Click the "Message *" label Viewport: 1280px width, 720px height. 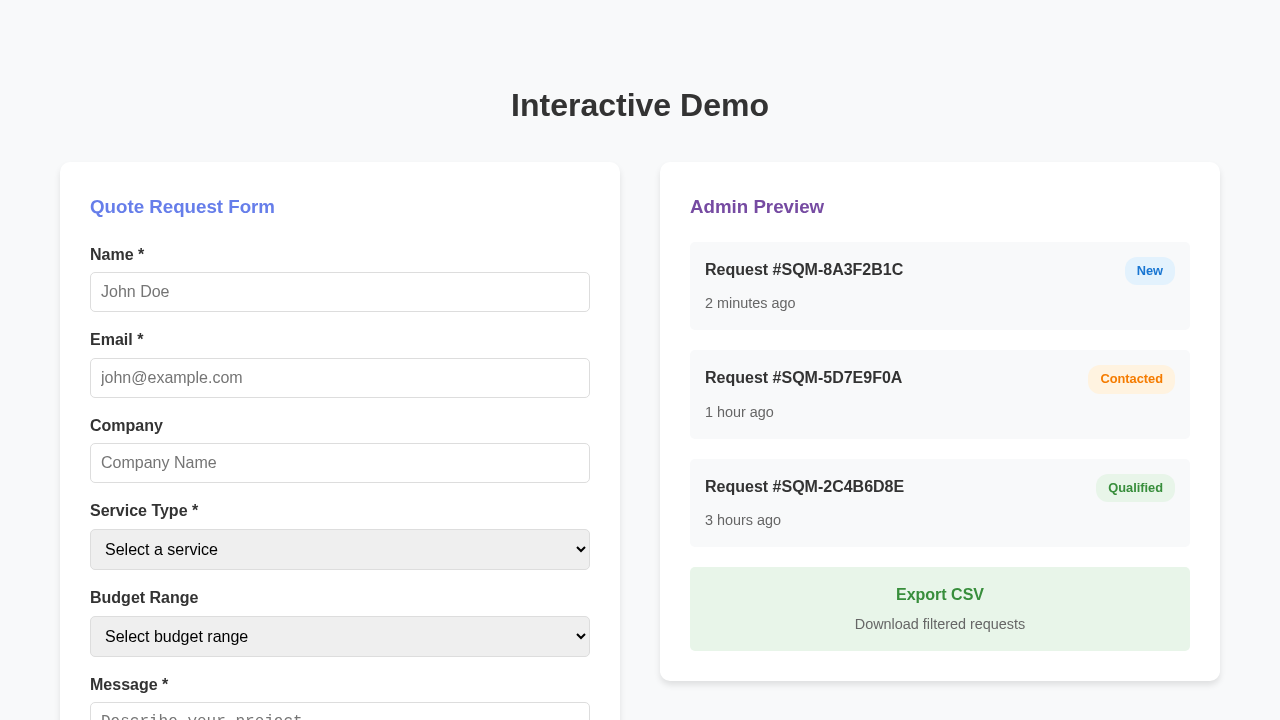click(129, 685)
